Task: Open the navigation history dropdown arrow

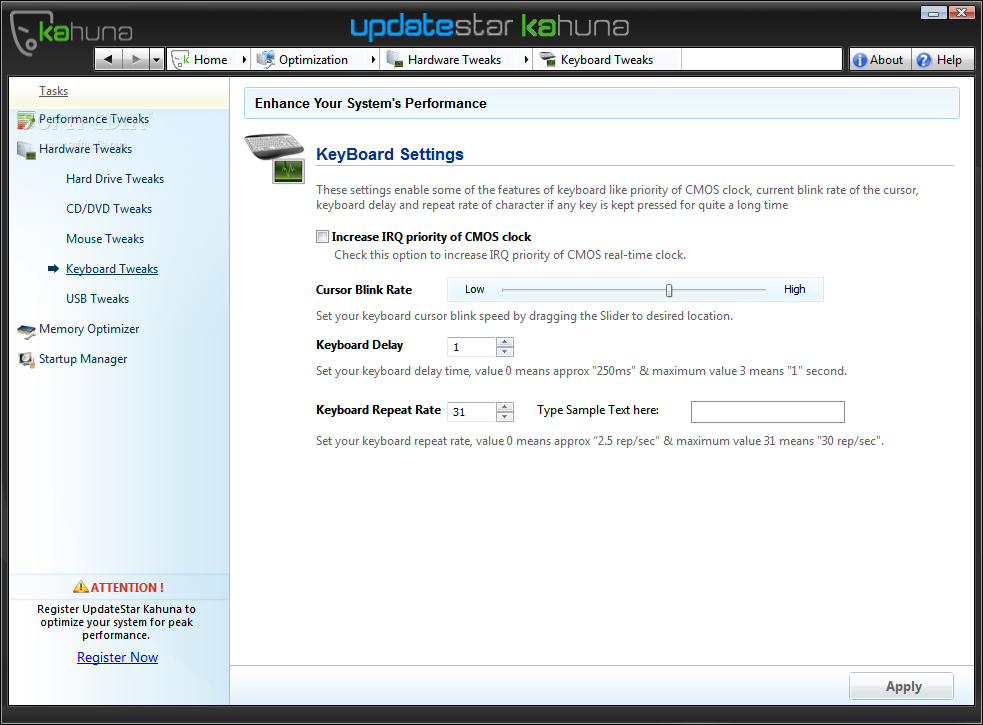Action: click(x=157, y=60)
